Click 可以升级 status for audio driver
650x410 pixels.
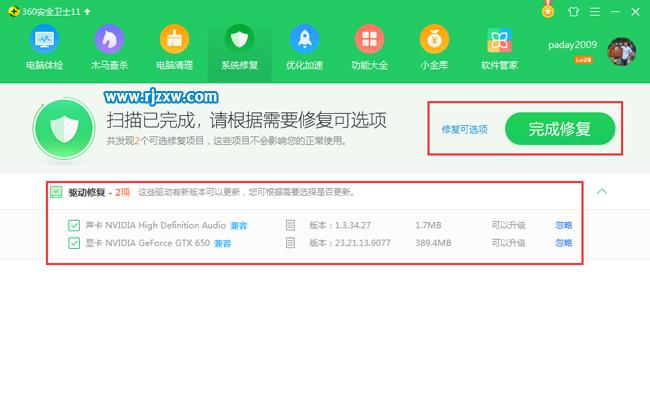click(x=509, y=225)
